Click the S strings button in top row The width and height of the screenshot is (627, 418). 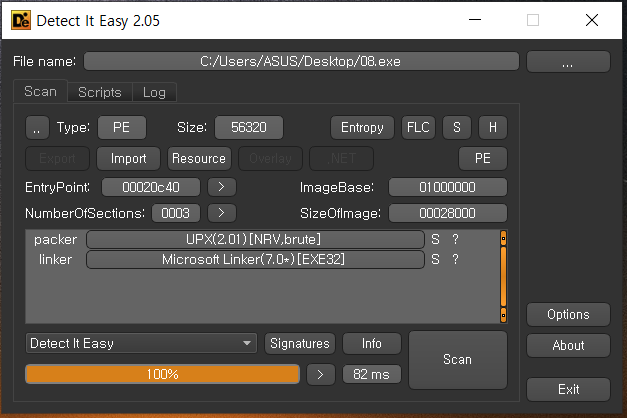[x=457, y=128]
